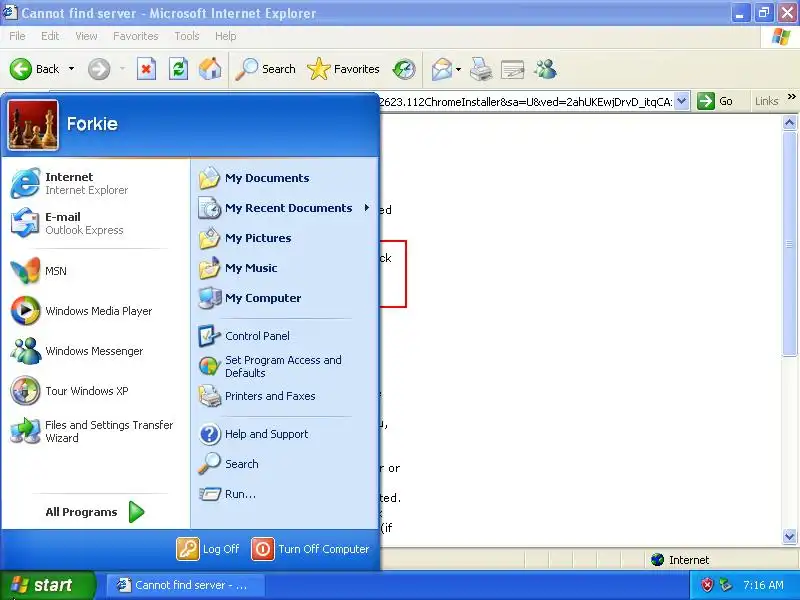
Task: Click the Internet zone status bar entry
Action: click(680, 560)
